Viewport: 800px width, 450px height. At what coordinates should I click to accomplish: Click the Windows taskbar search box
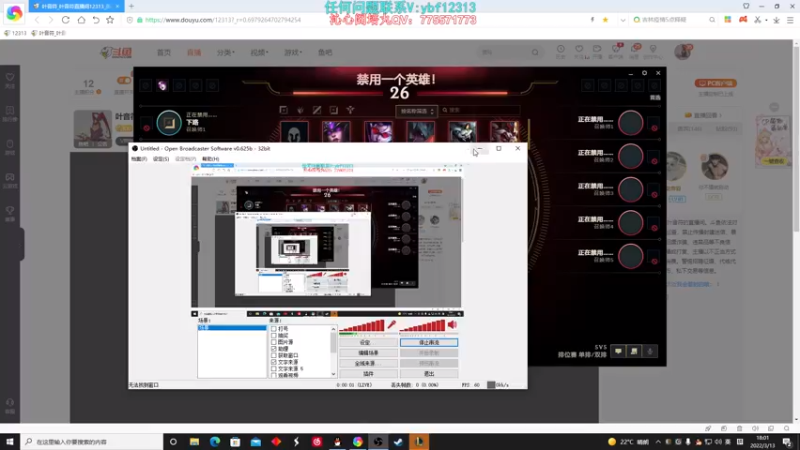point(92,442)
